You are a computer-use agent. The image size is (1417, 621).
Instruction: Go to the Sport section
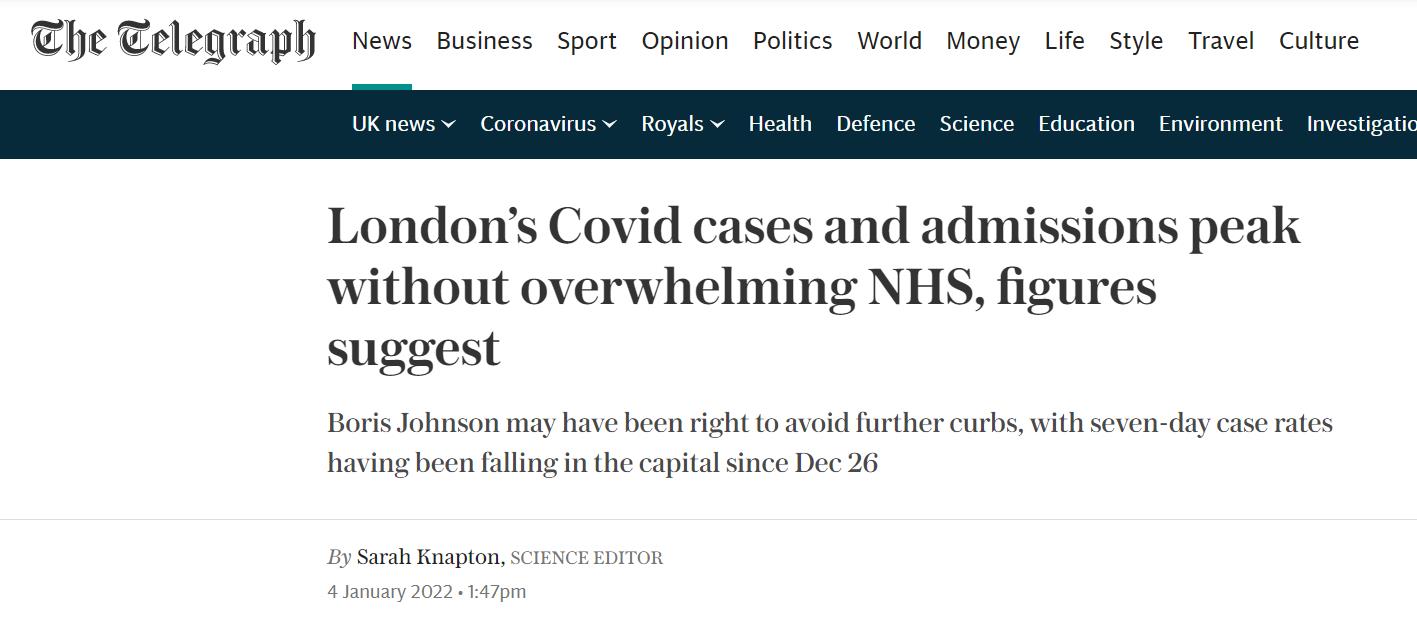click(x=587, y=41)
